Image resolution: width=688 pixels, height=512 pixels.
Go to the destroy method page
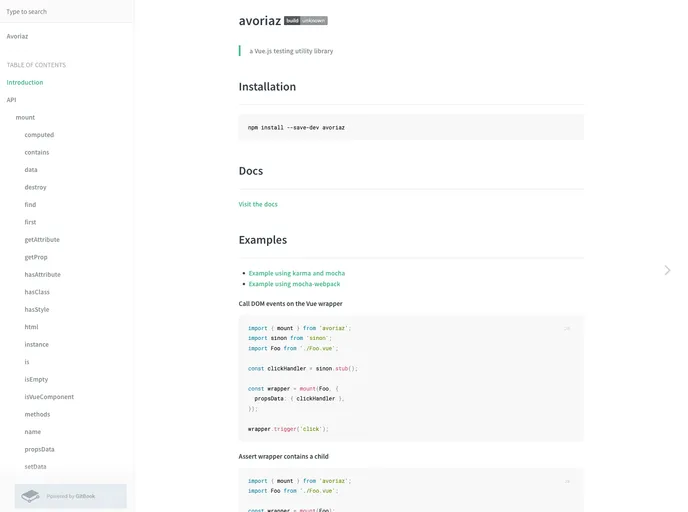pos(36,187)
